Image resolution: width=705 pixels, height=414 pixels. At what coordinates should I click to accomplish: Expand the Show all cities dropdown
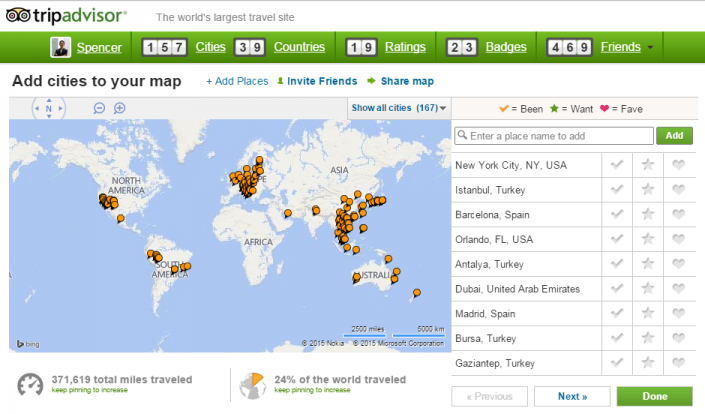399,108
